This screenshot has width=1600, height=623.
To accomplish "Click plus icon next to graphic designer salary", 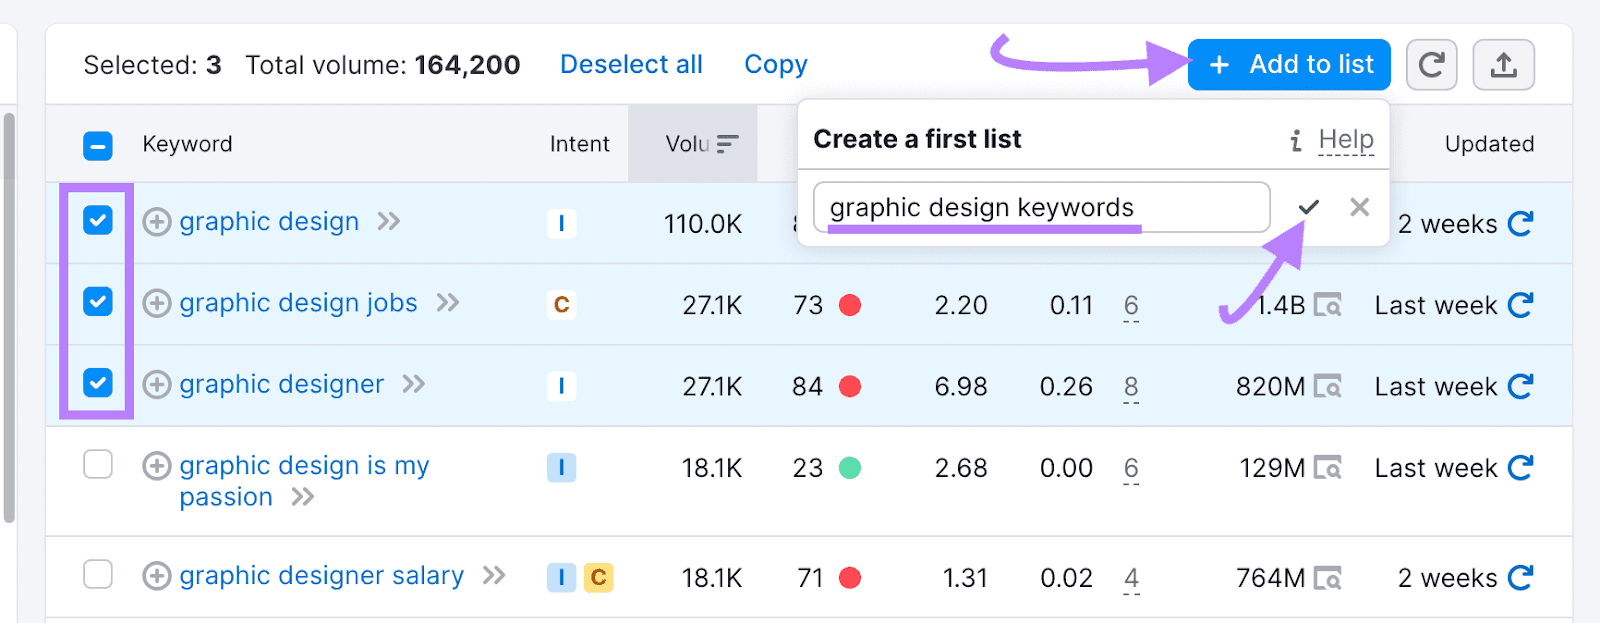I will point(157,576).
